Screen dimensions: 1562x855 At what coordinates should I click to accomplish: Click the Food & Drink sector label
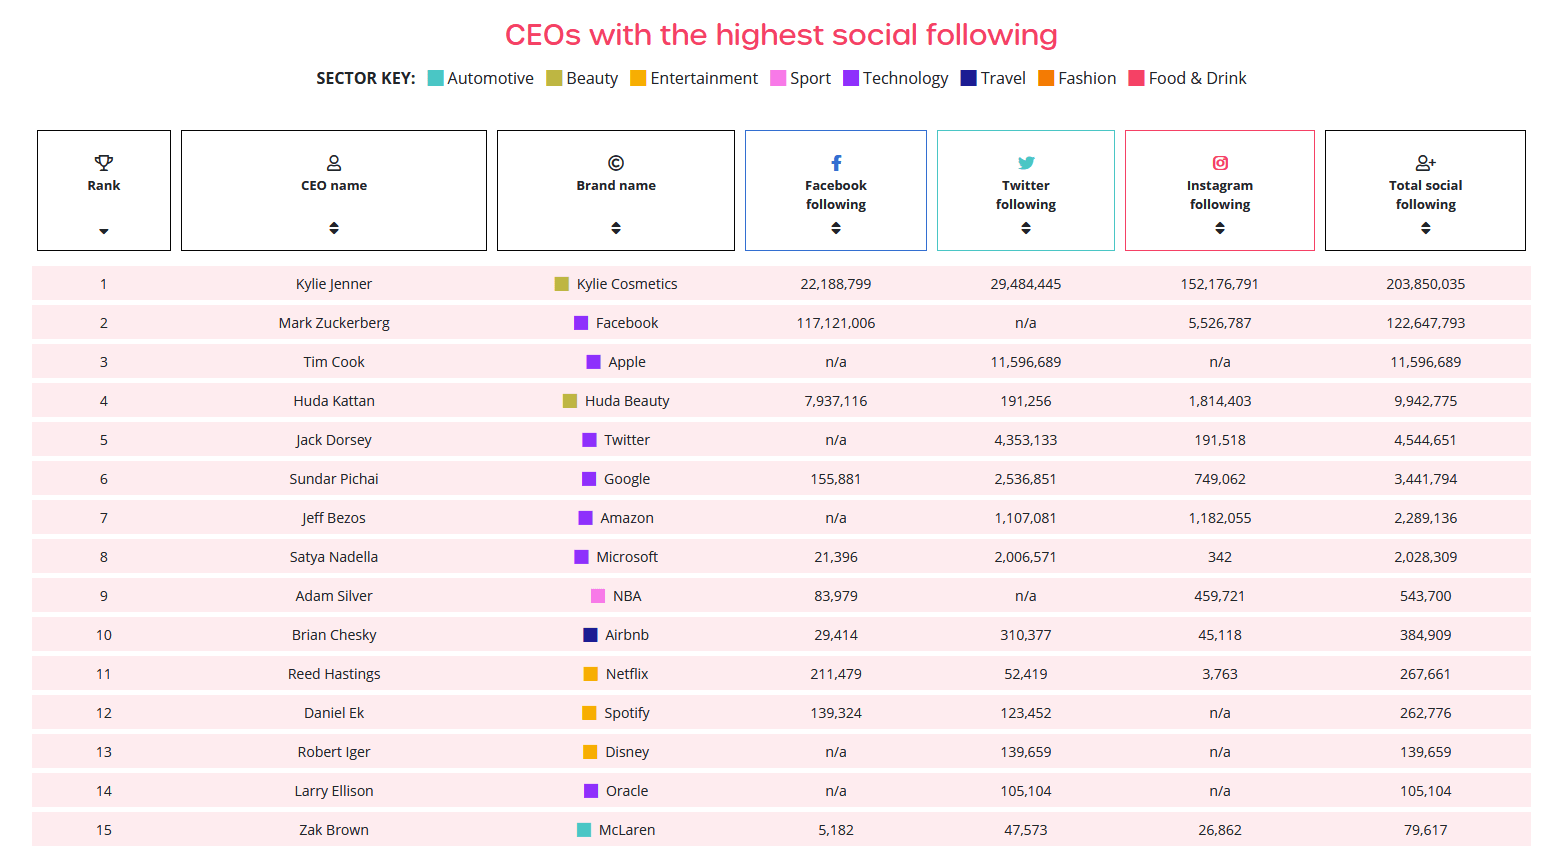(1197, 78)
